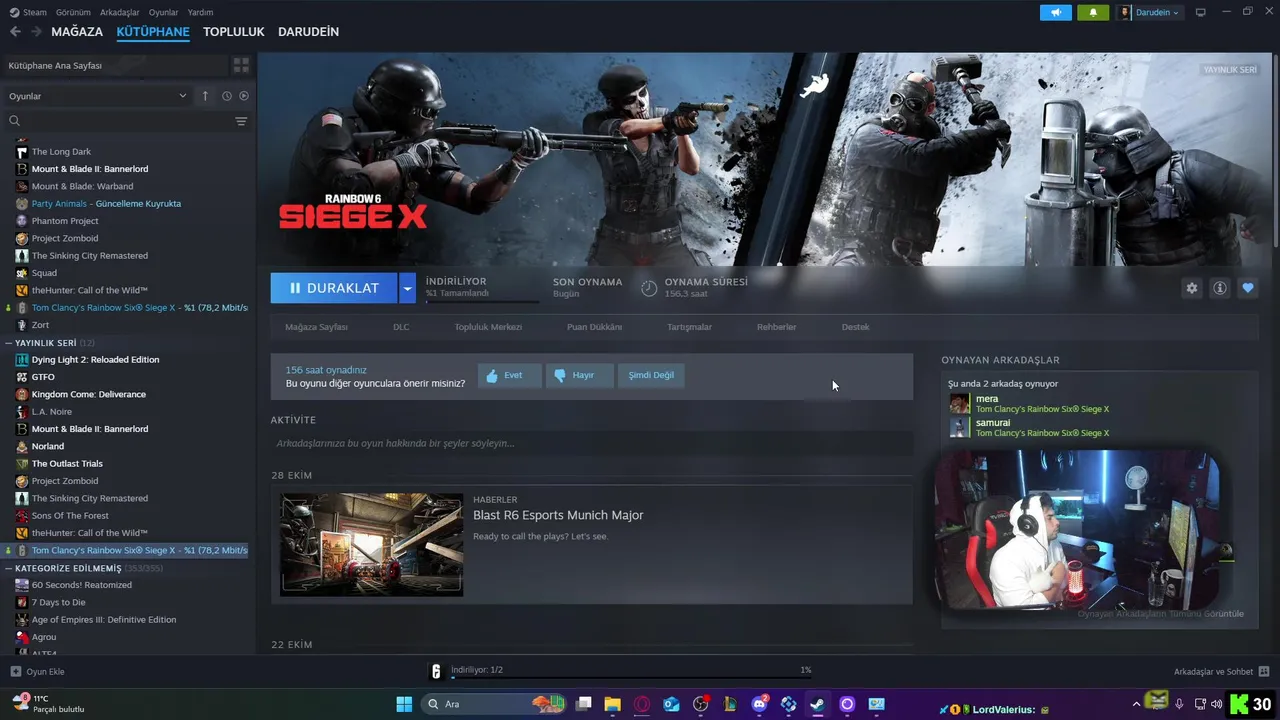Click the taskbar volume speaker icon

point(1216,704)
